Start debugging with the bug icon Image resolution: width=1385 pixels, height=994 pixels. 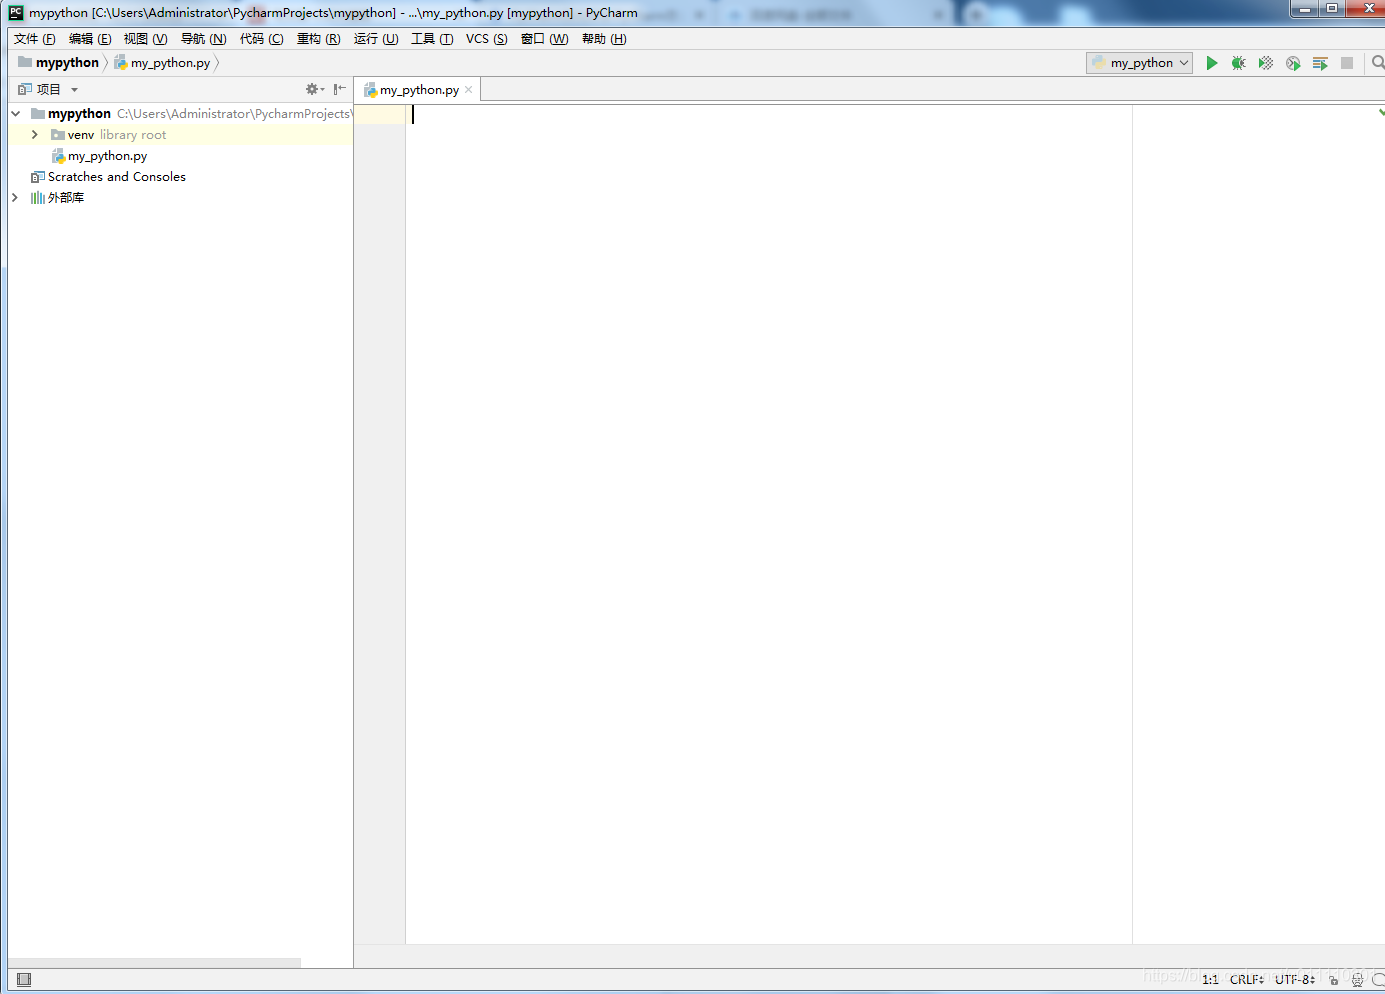[x=1238, y=63]
